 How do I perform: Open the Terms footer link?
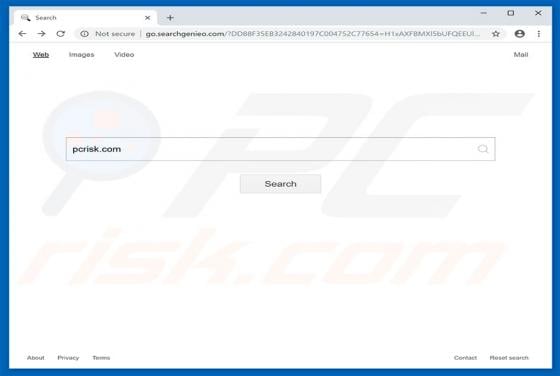tap(101, 357)
